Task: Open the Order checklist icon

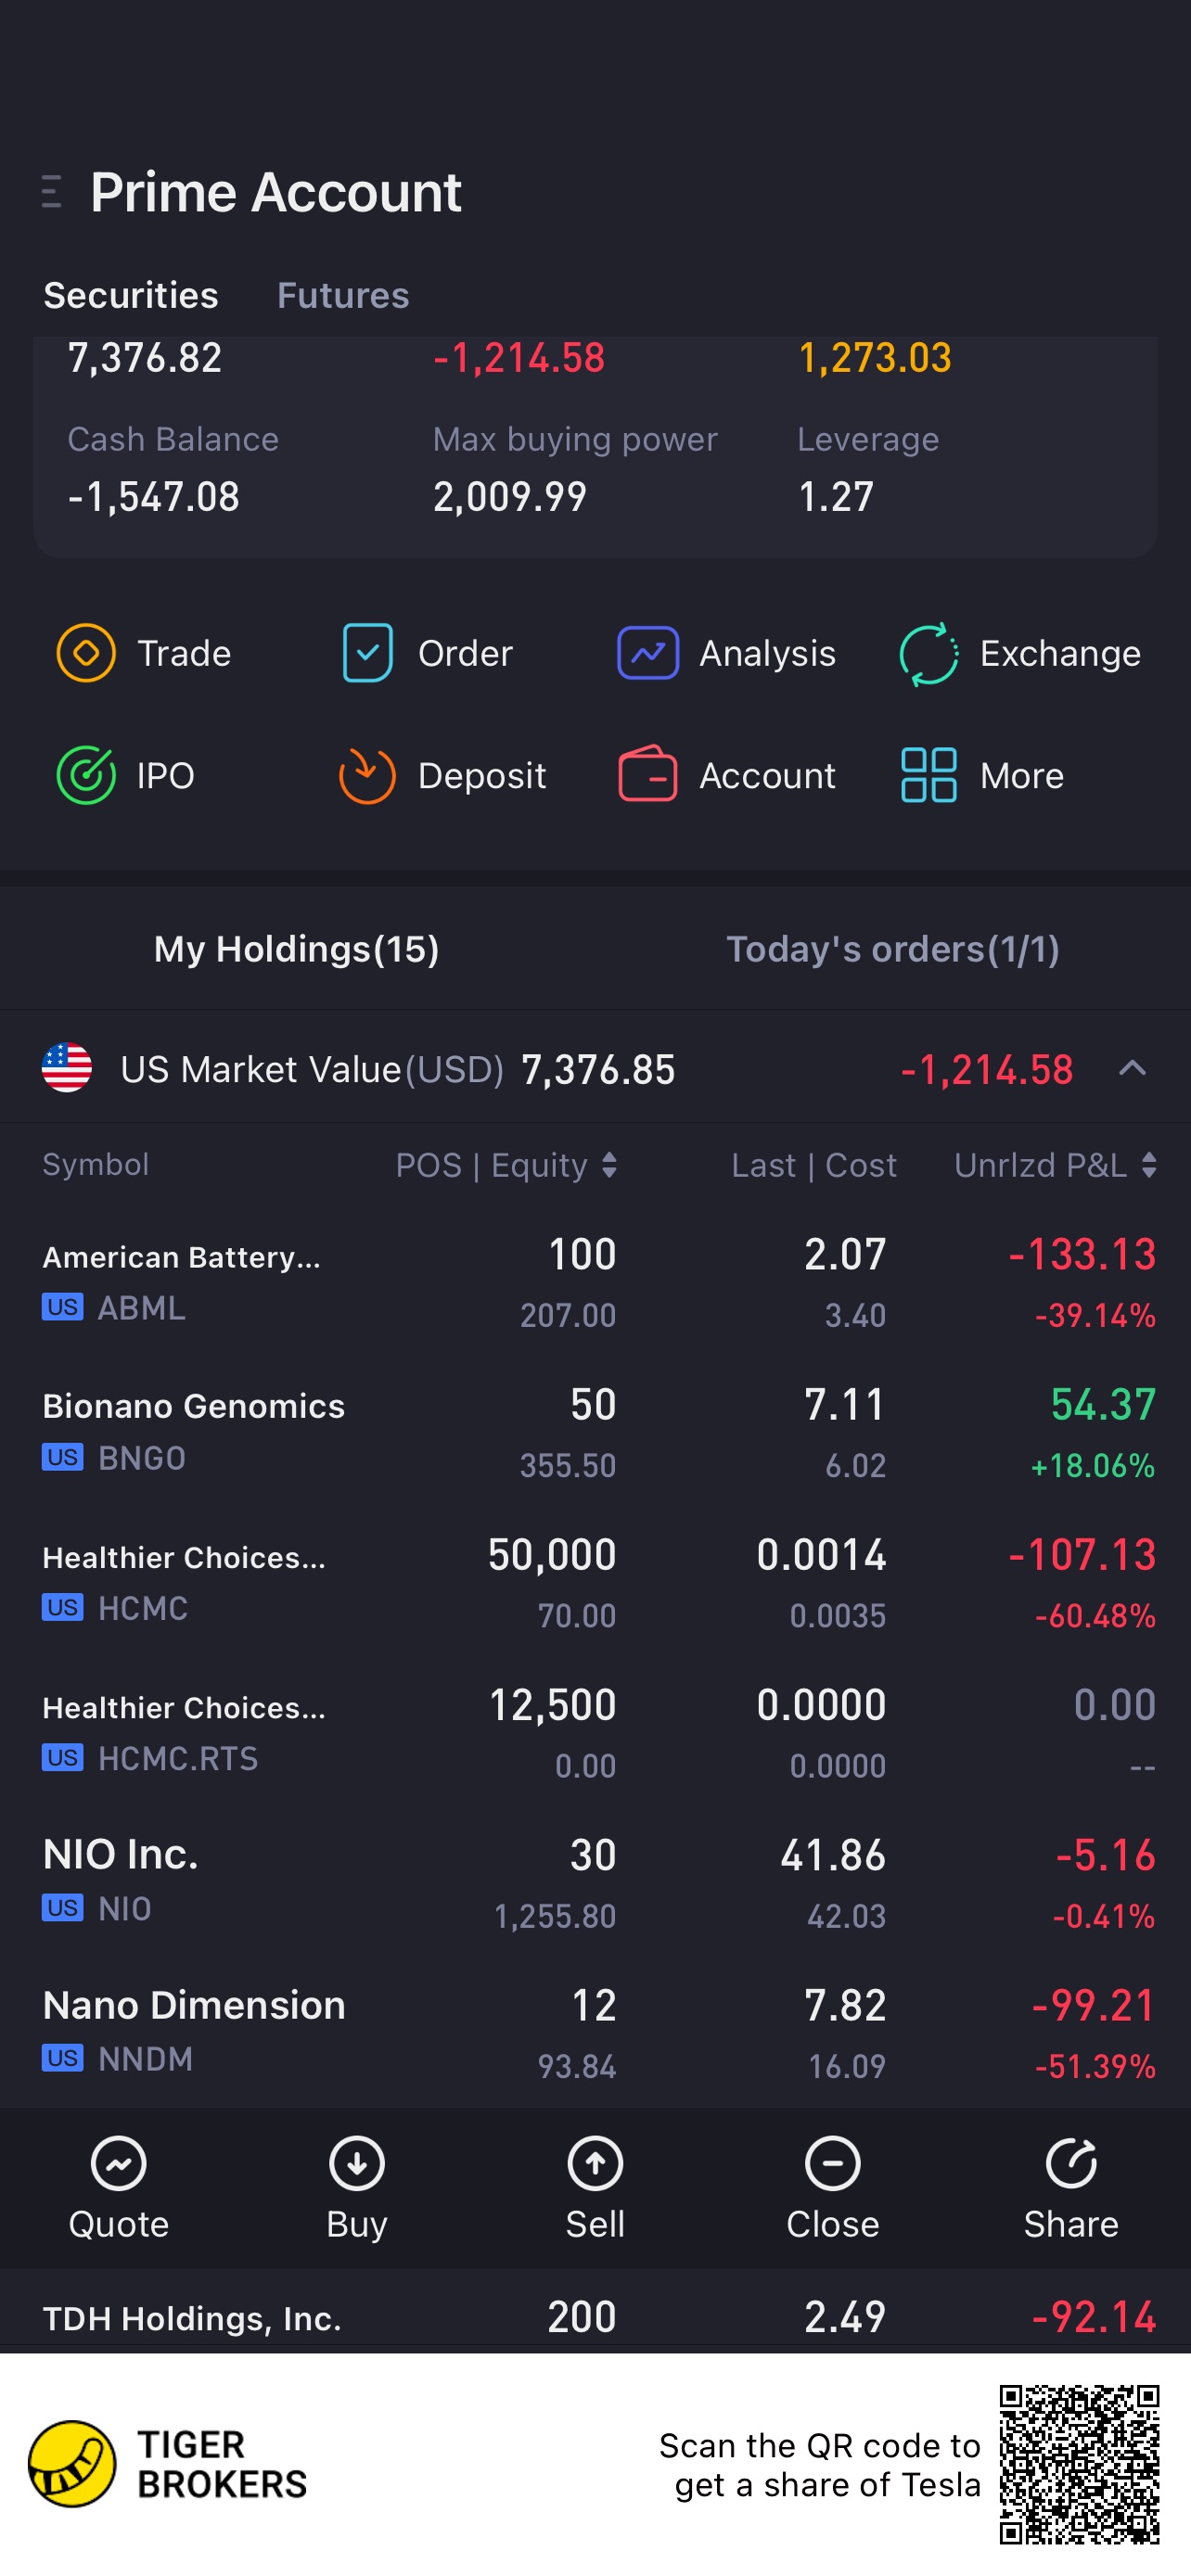Action: click(x=367, y=653)
